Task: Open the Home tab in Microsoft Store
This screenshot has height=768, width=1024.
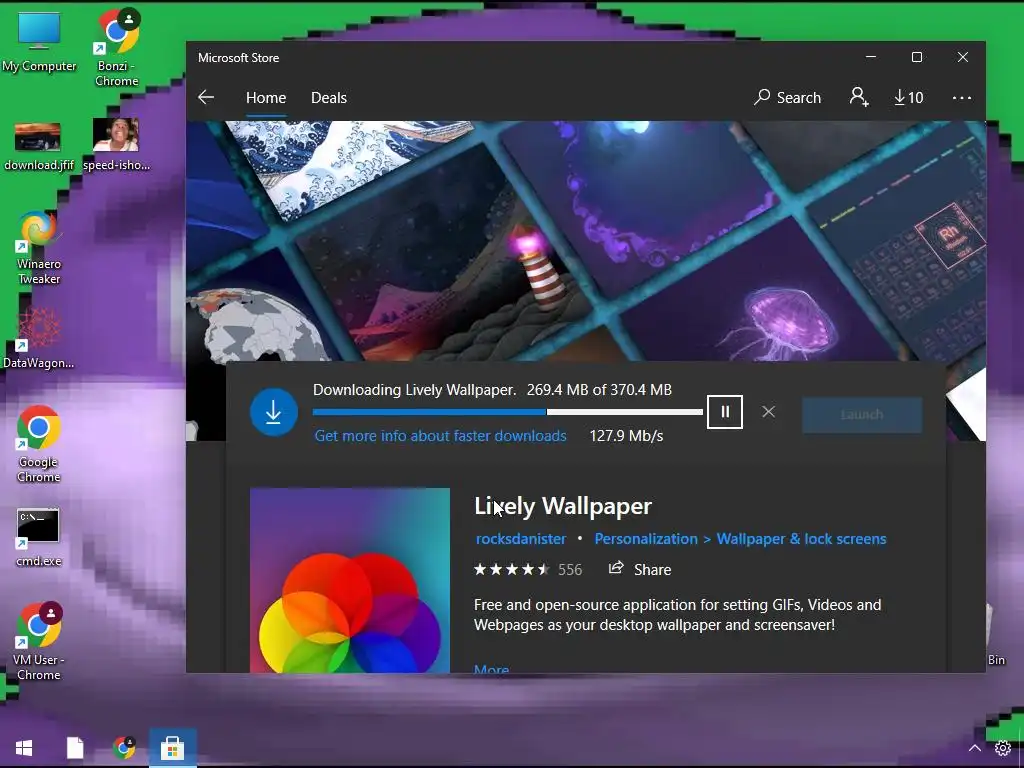Action: (x=266, y=98)
